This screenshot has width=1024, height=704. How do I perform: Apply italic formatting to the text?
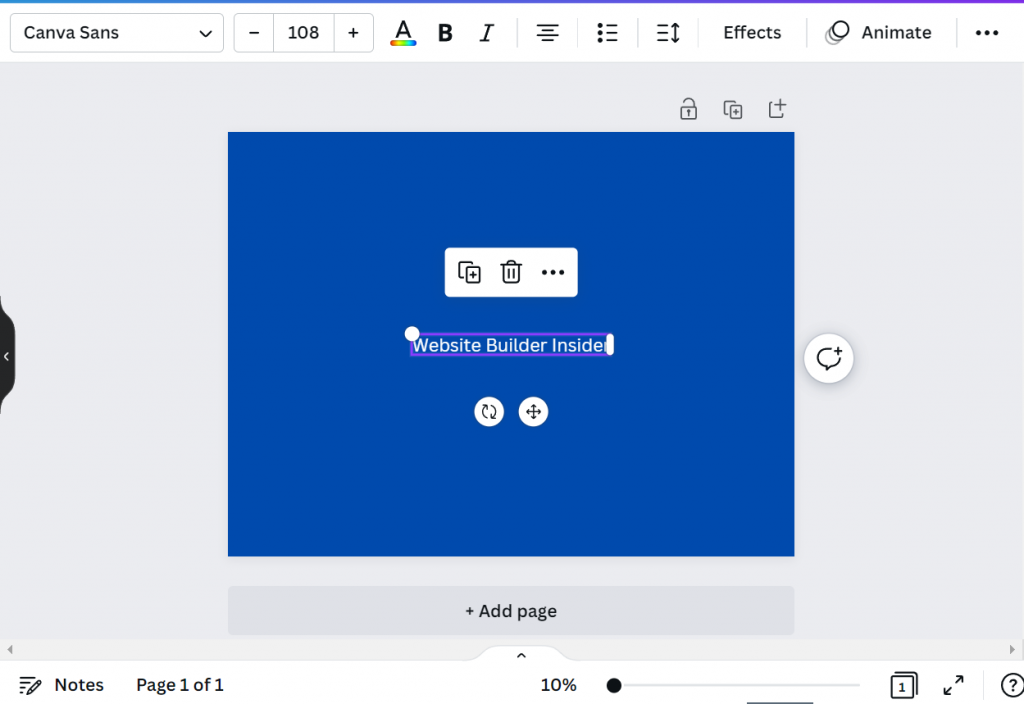click(x=486, y=32)
